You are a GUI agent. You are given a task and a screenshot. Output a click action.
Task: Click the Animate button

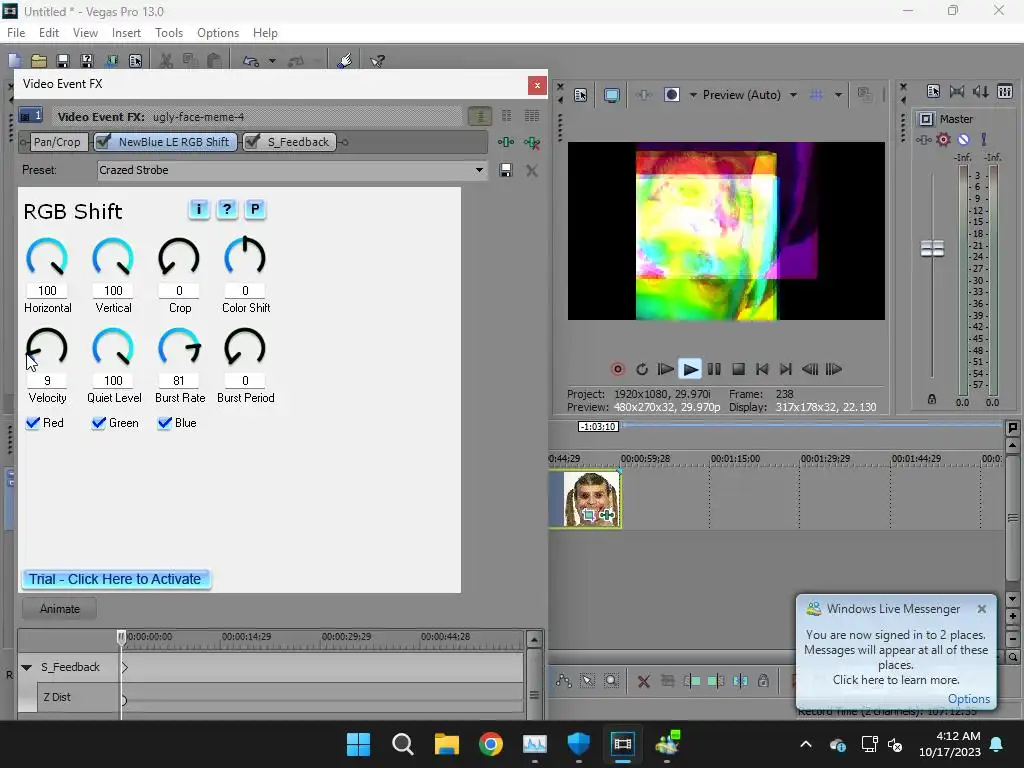[x=59, y=609]
